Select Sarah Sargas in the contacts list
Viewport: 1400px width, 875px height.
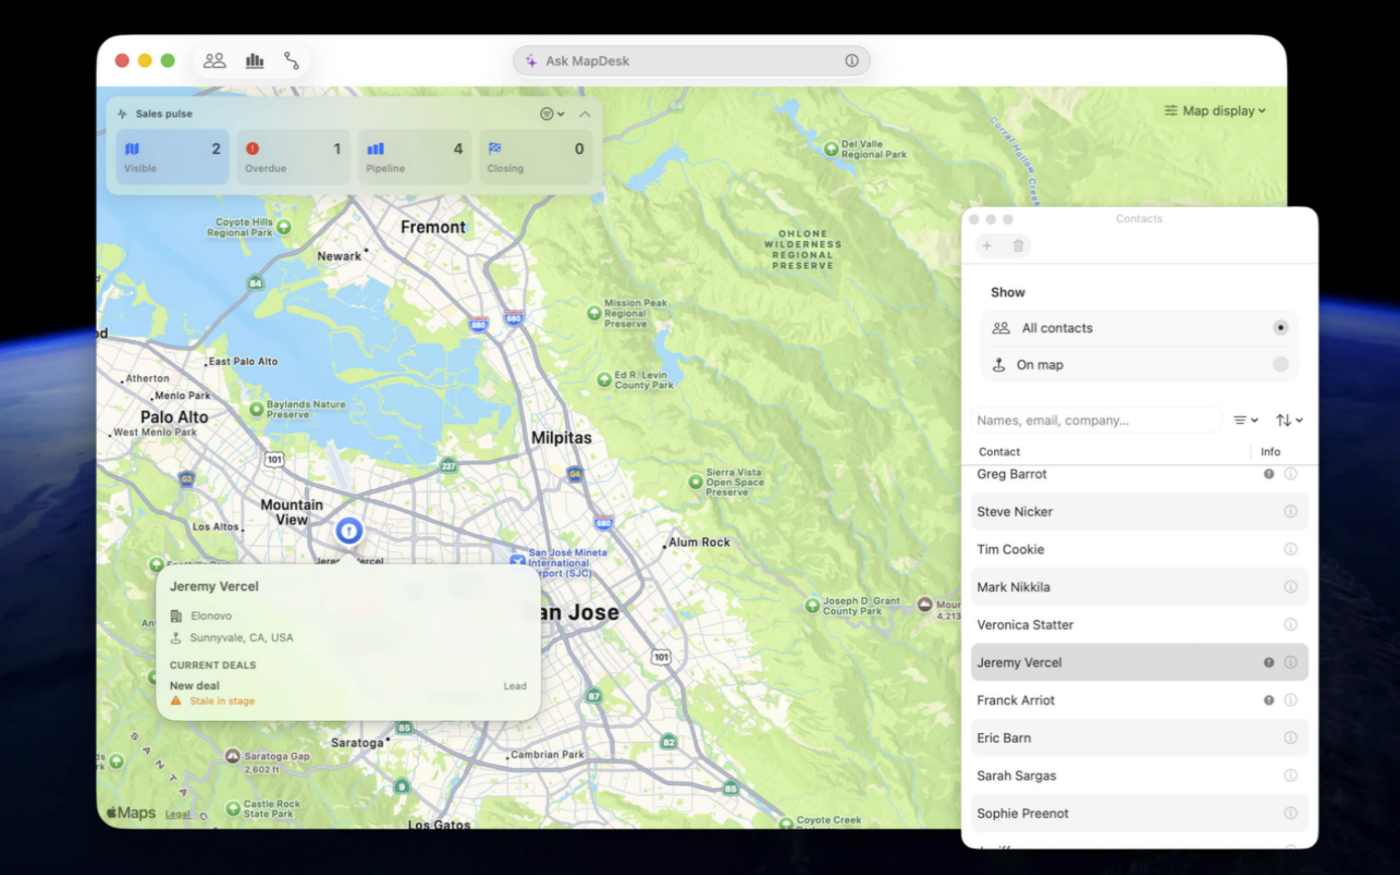pos(1139,776)
